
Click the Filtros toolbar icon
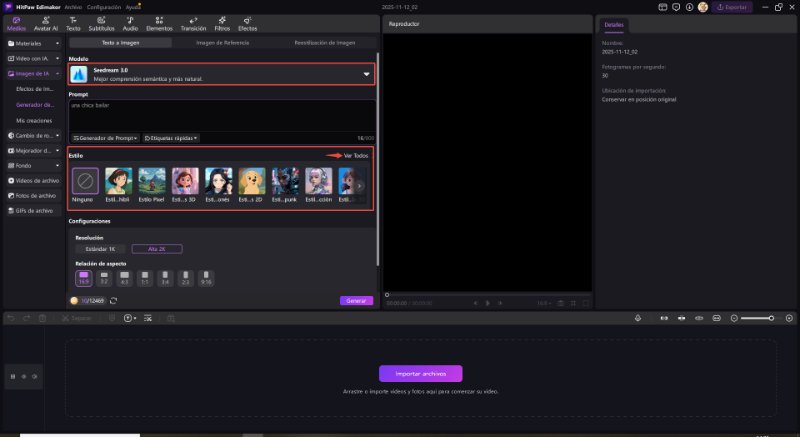tap(221, 24)
